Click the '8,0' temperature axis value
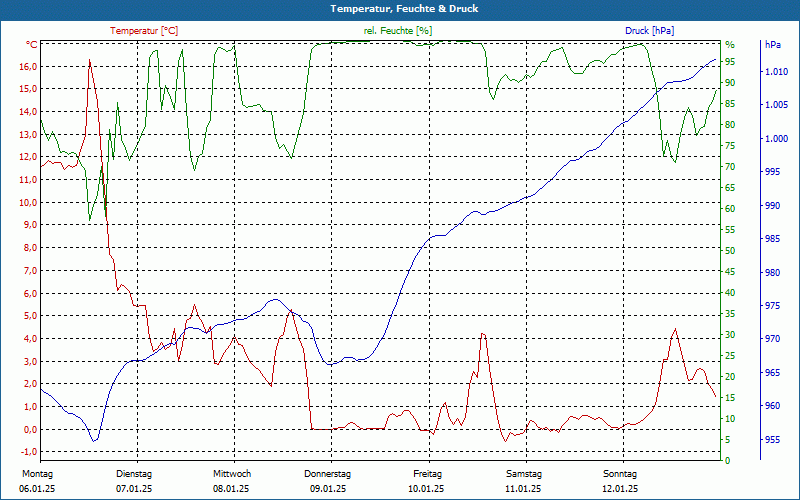The width and height of the screenshot is (800, 500). pyautogui.click(x=30, y=247)
